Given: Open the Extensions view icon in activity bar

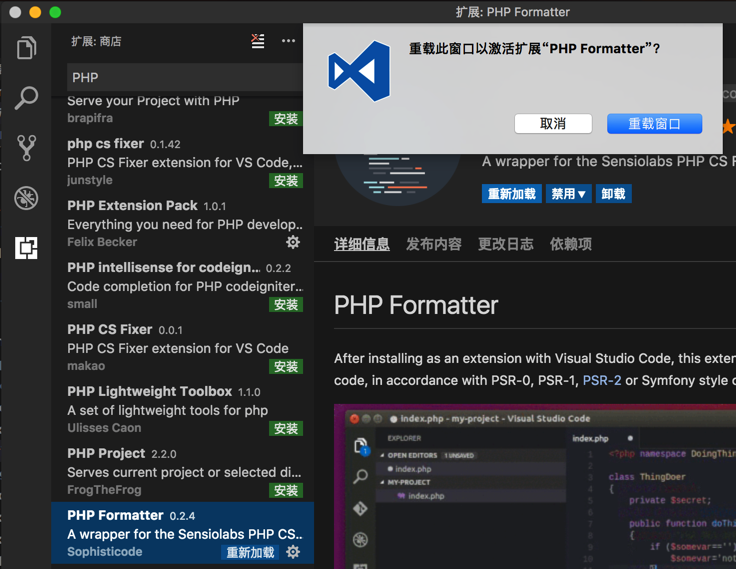Looking at the screenshot, I should coord(26,247).
